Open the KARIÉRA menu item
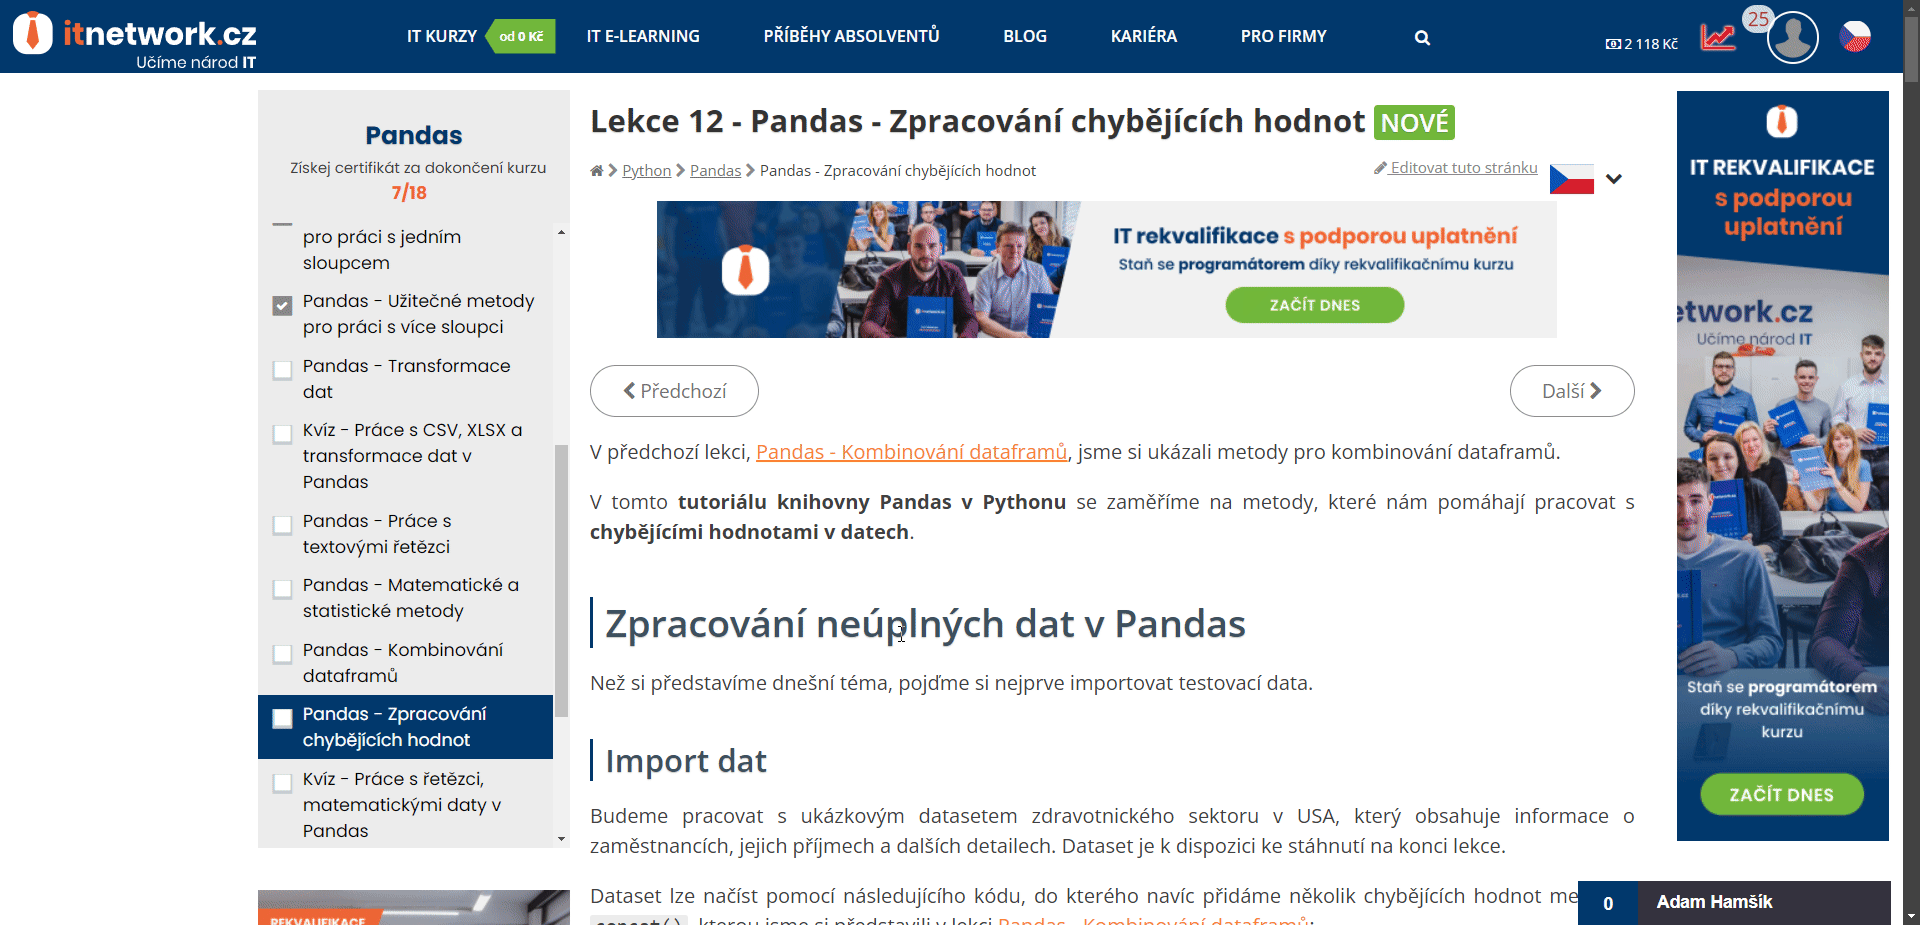The width and height of the screenshot is (1920, 925). tap(1143, 36)
